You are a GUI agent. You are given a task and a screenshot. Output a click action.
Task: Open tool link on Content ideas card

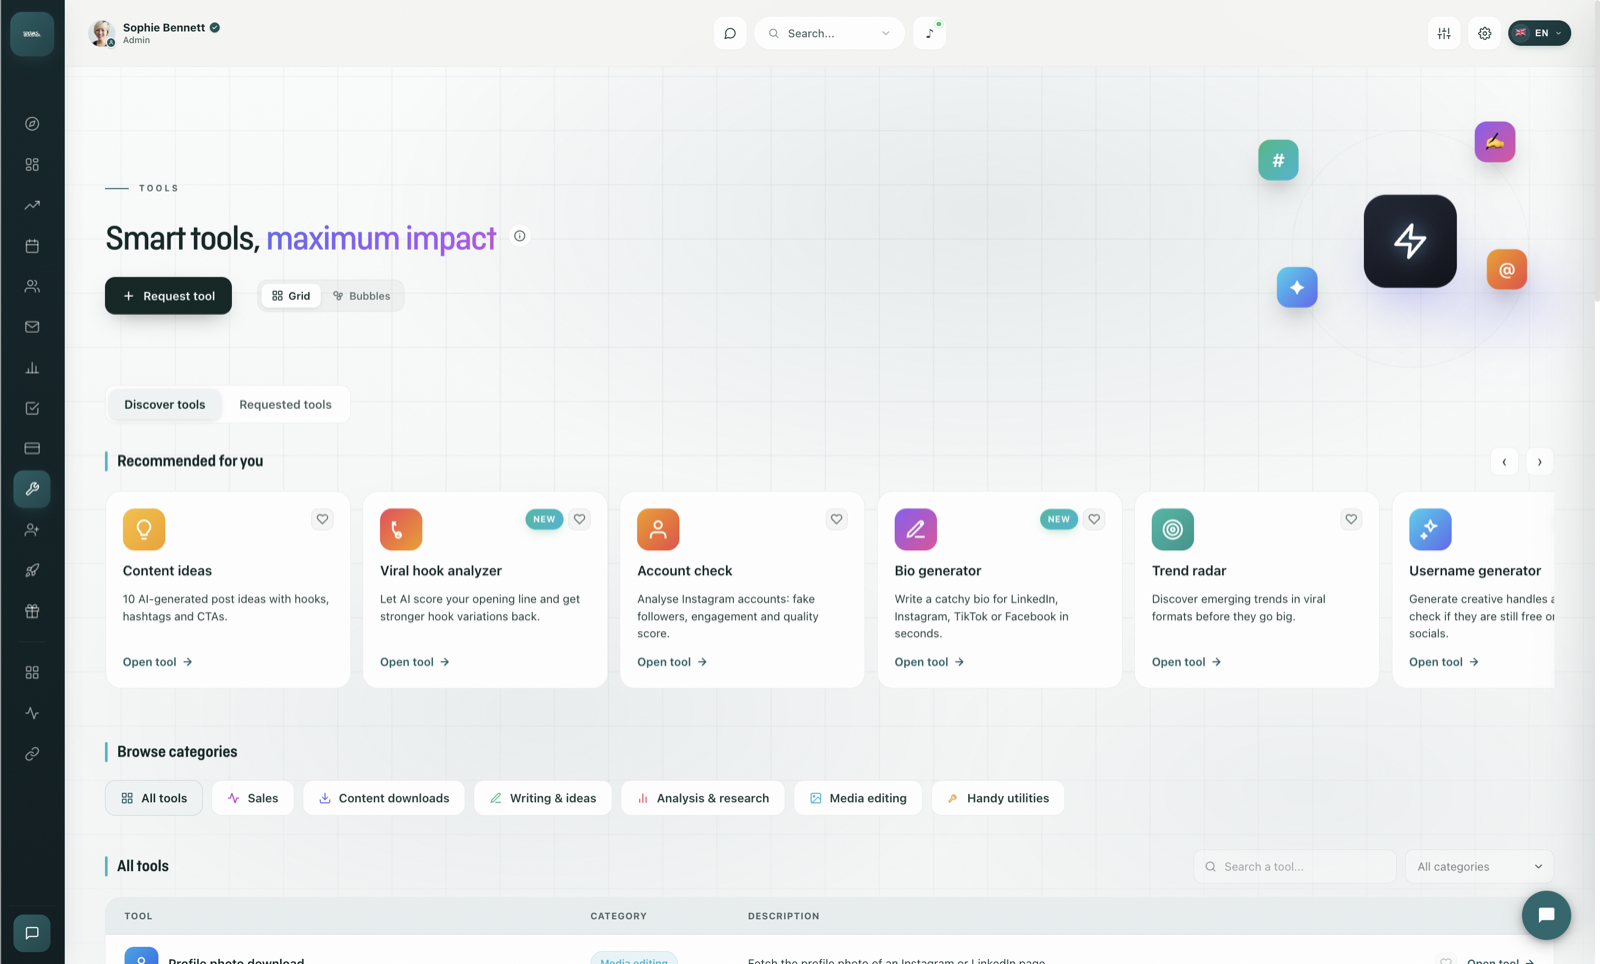tap(158, 662)
